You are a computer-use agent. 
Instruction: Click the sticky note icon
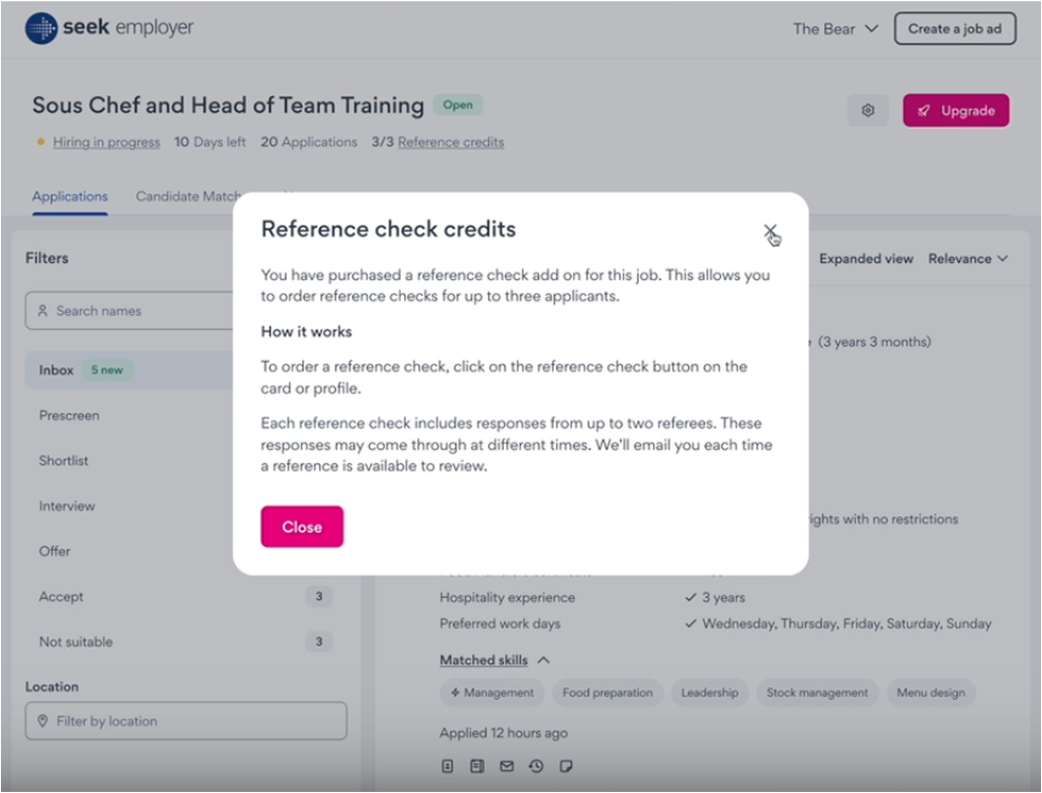pyautogui.click(x=567, y=767)
